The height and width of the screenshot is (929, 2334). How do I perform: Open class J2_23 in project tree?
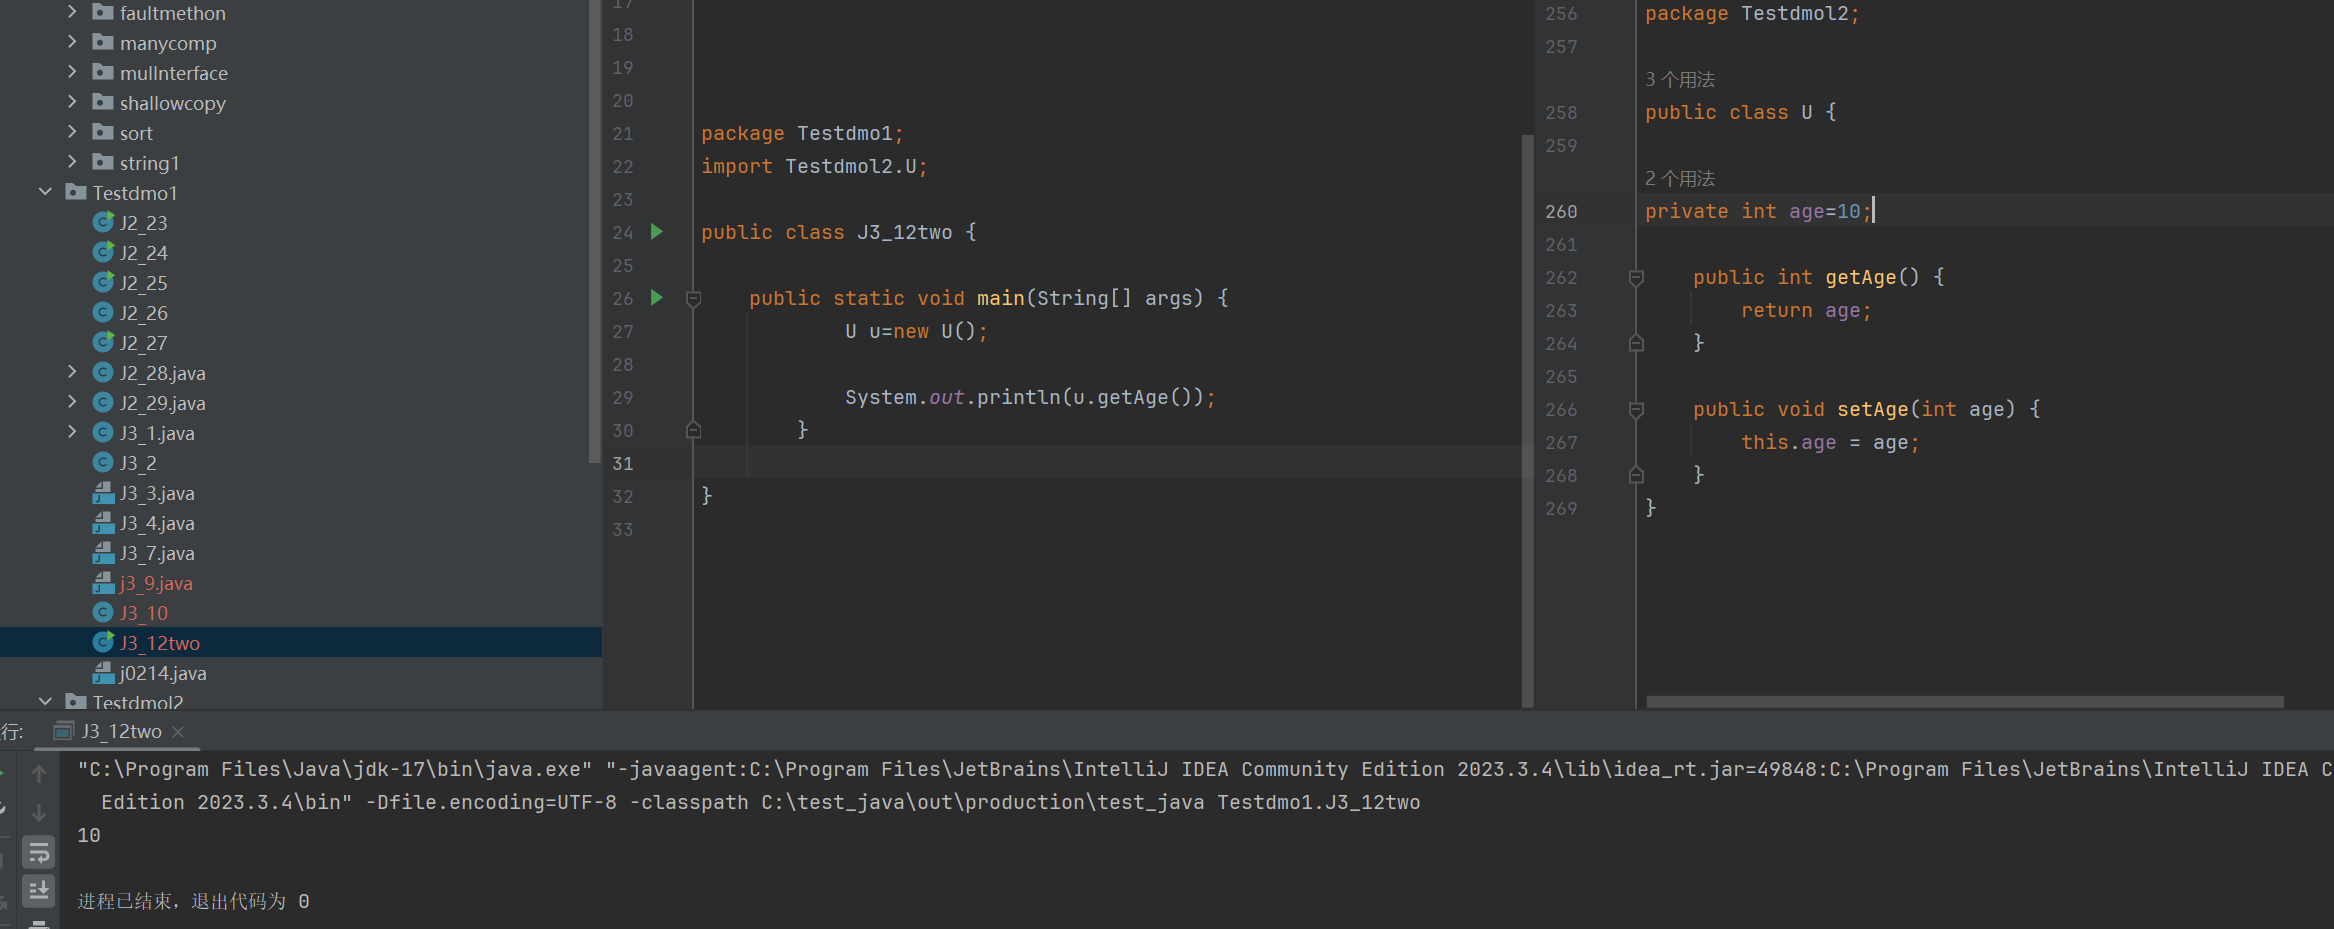tap(143, 223)
